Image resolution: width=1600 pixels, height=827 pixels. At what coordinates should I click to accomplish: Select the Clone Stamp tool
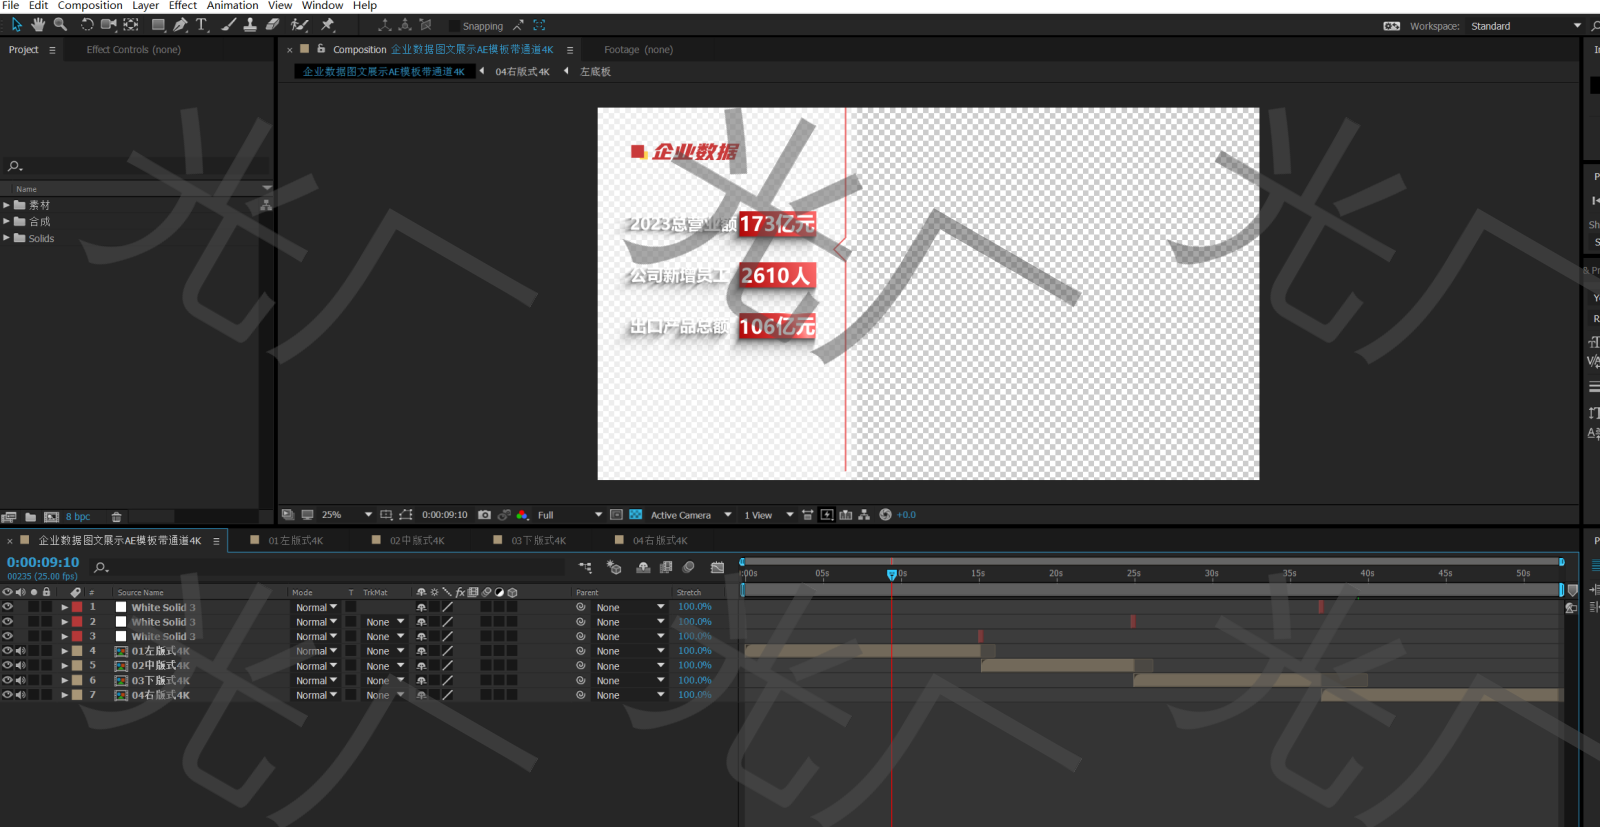click(250, 25)
